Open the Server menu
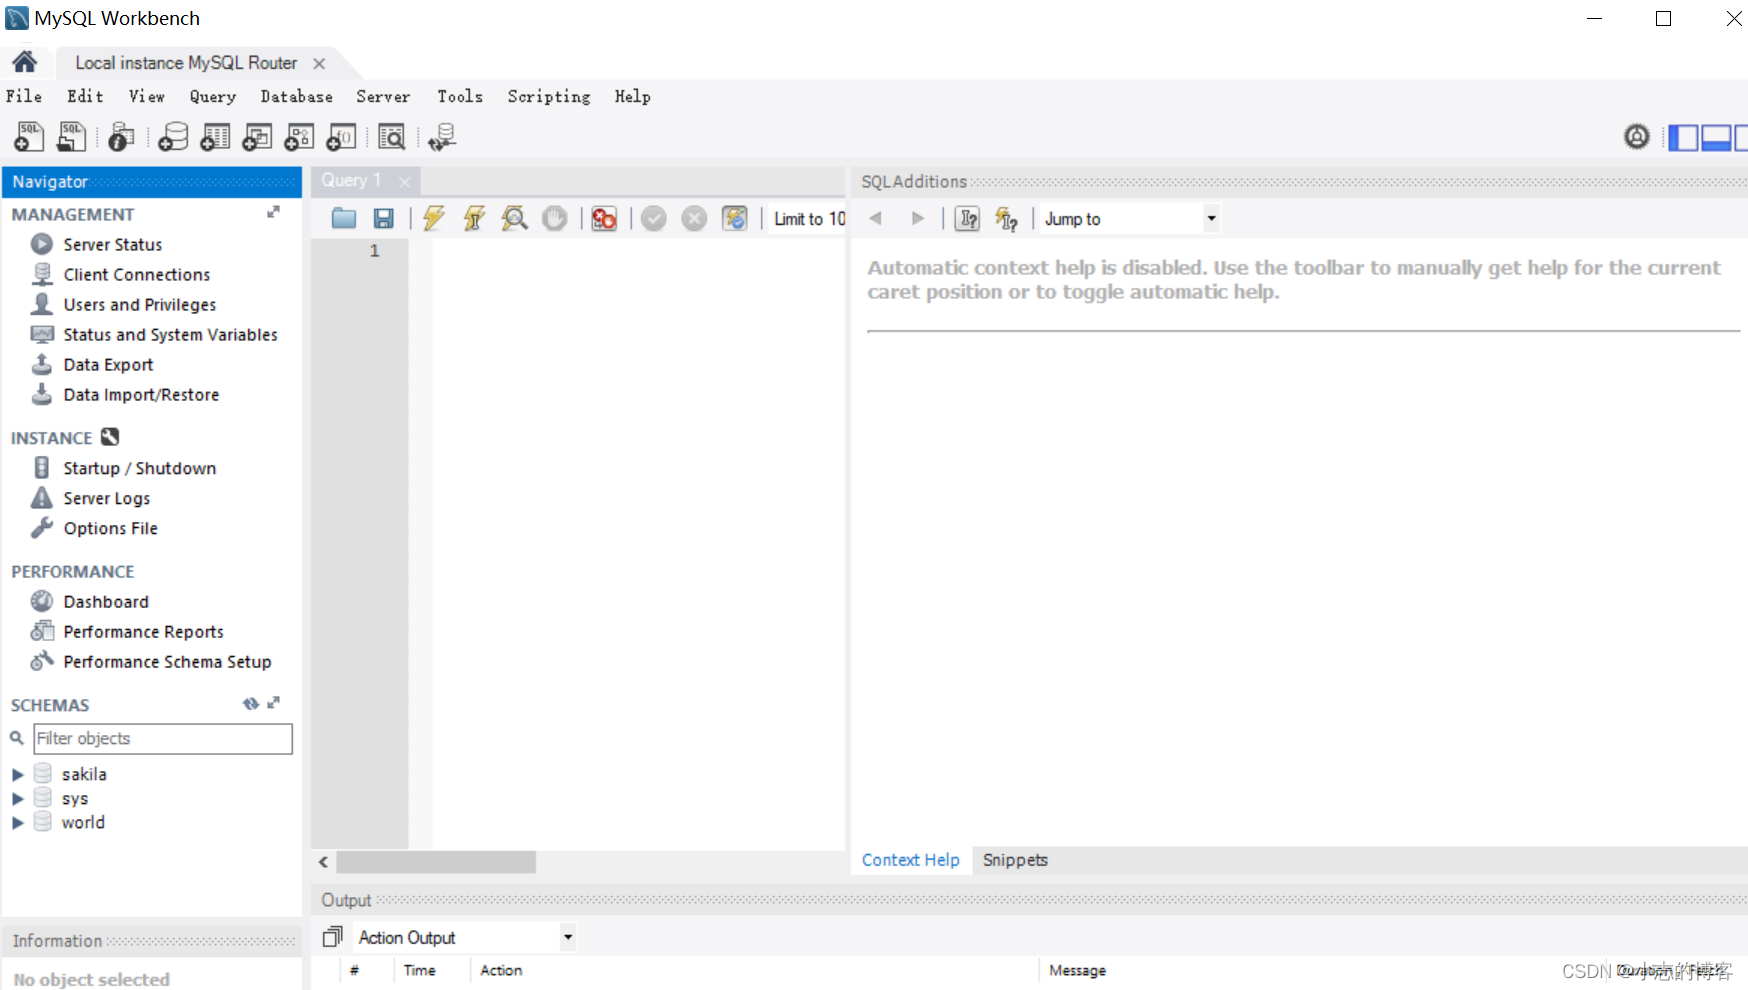Viewport: 1748px width, 990px height. pyautogui.click(x=383, y=96)
